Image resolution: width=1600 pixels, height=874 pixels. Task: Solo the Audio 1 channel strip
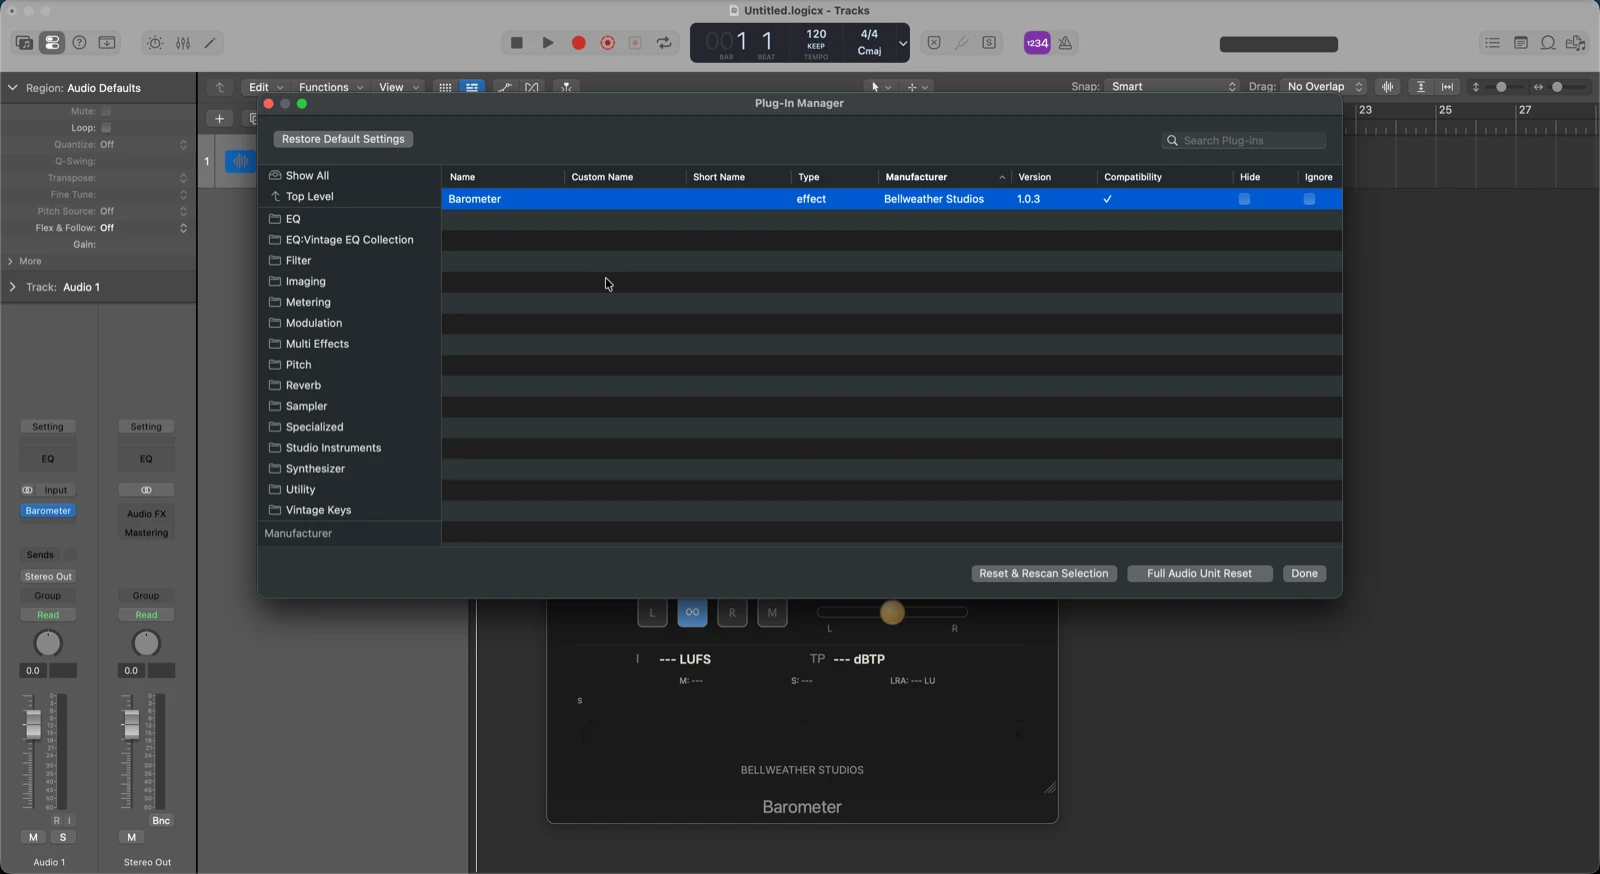pos(62,837)
